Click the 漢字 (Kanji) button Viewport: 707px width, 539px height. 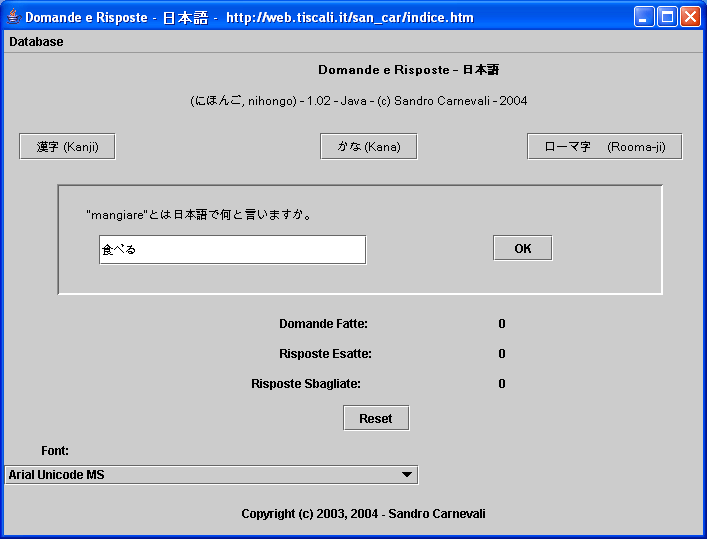pyautogui.click(x=67, y=147)
